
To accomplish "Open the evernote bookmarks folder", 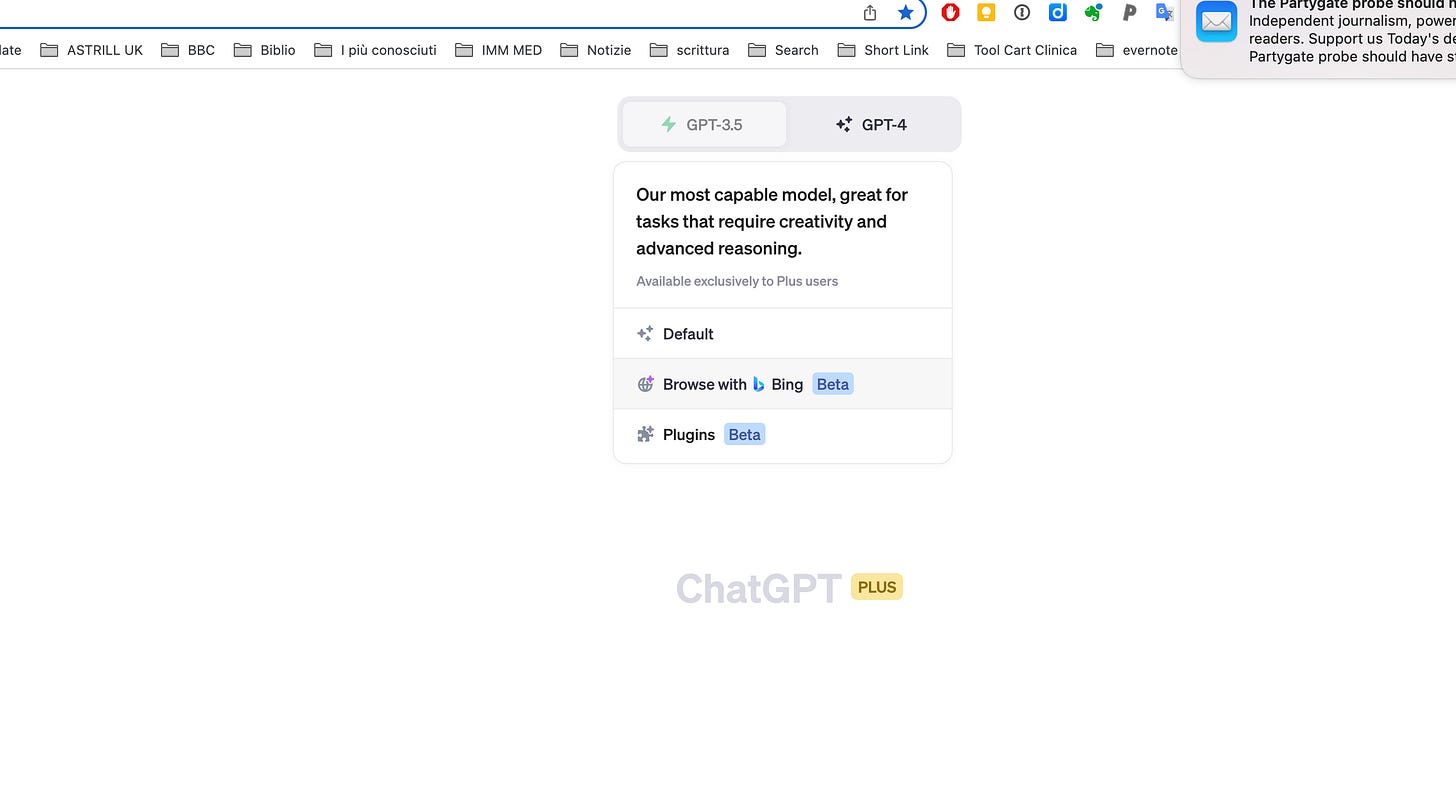I will 1137,50.
